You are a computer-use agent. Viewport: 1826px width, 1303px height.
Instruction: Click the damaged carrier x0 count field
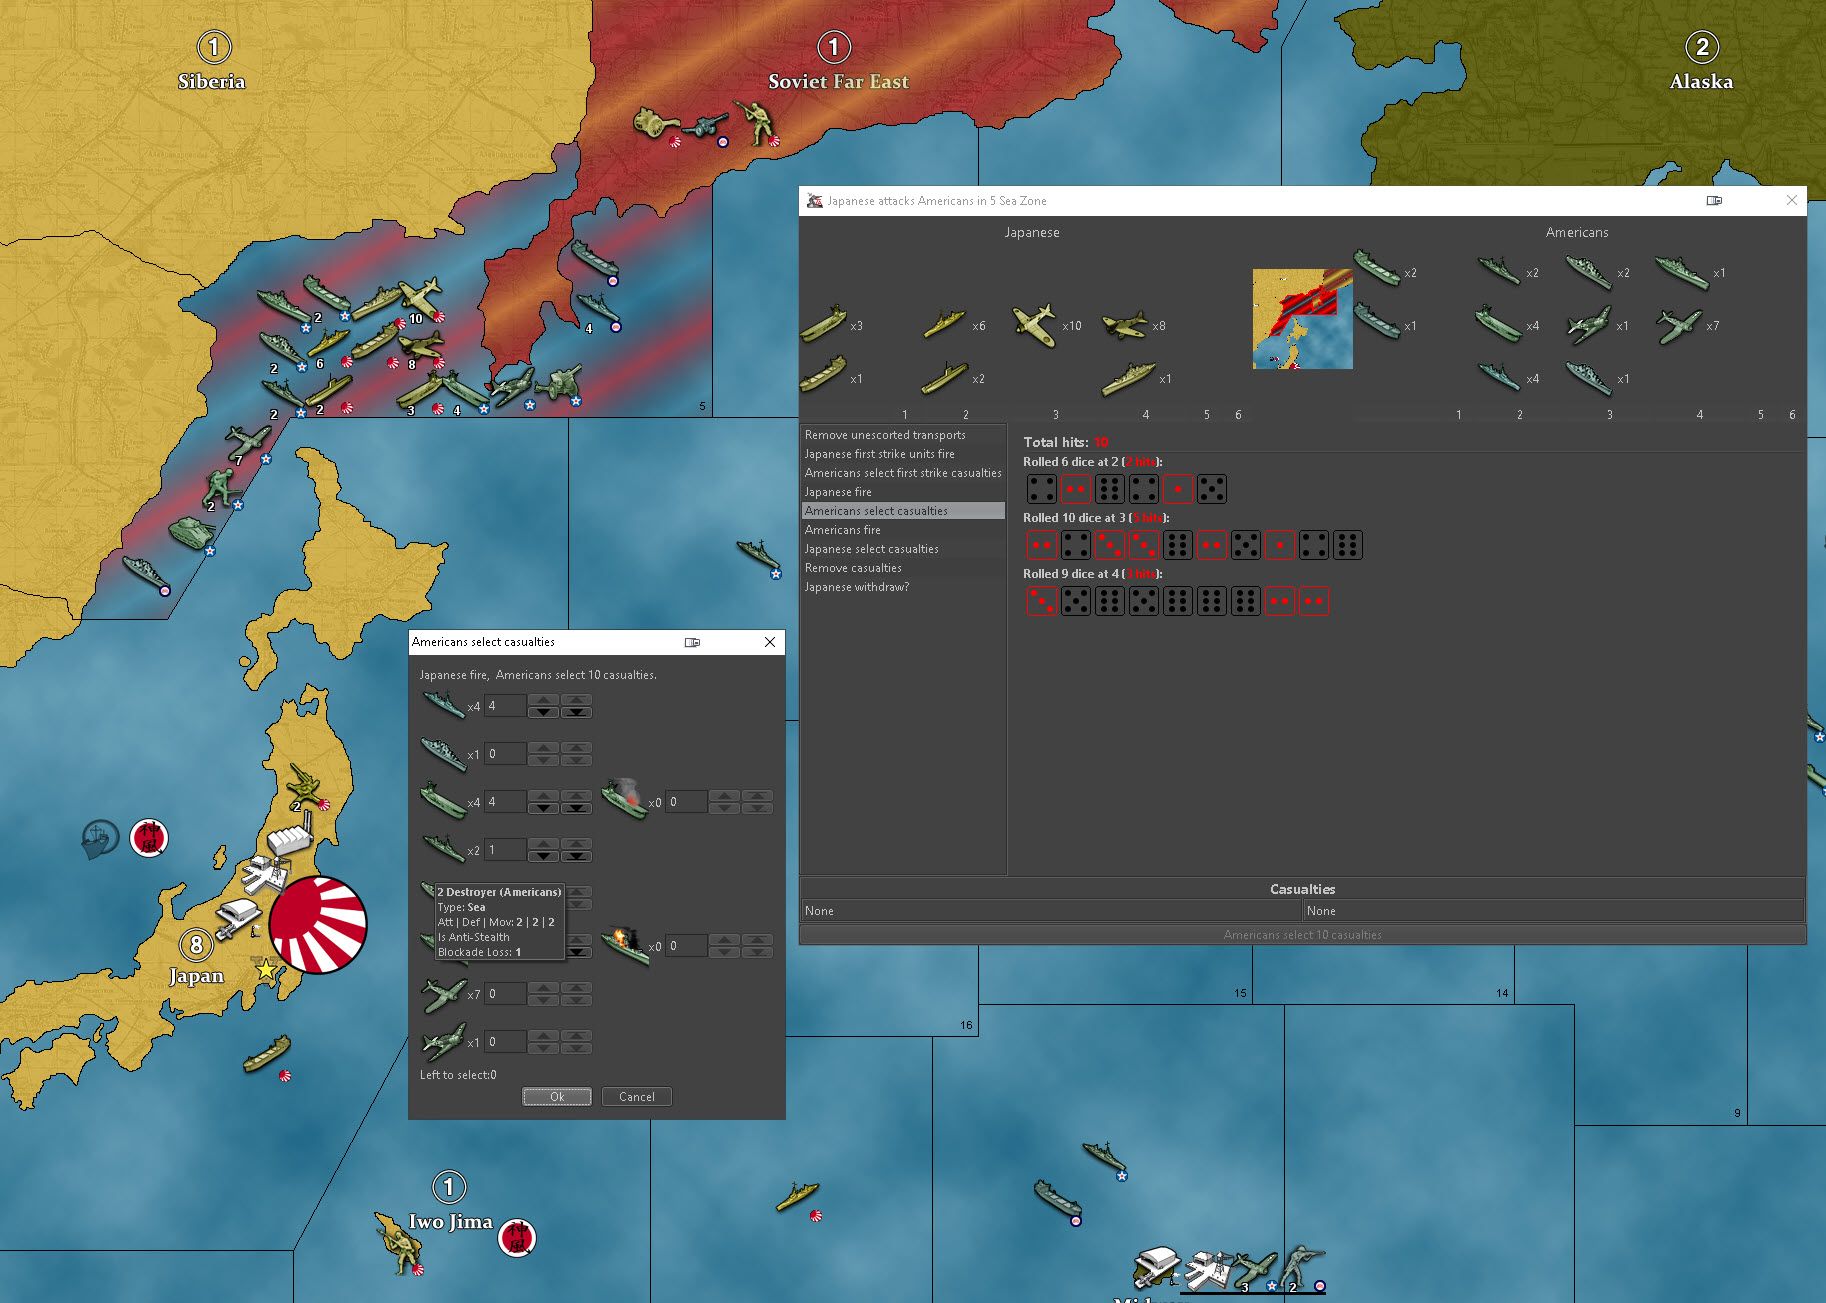[x=686, y=802]
